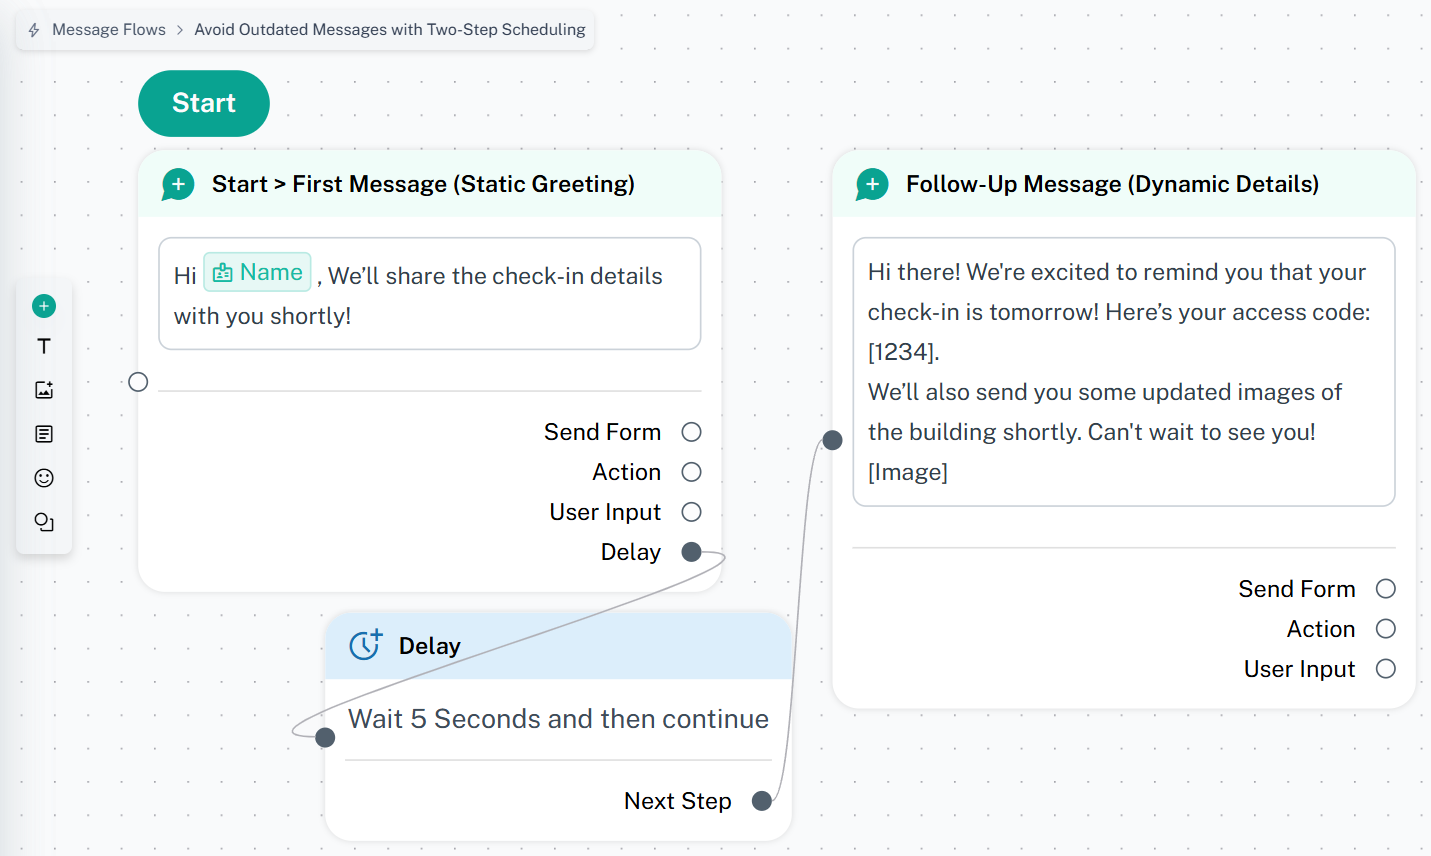Screen dimensions: 1431x856
Task: Click the green Start button
Action: [204, 103]
